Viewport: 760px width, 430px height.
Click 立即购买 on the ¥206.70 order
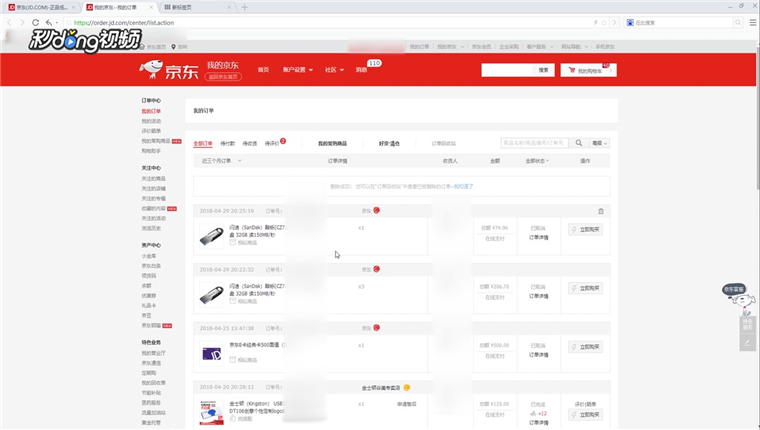(x=586, y=288)
